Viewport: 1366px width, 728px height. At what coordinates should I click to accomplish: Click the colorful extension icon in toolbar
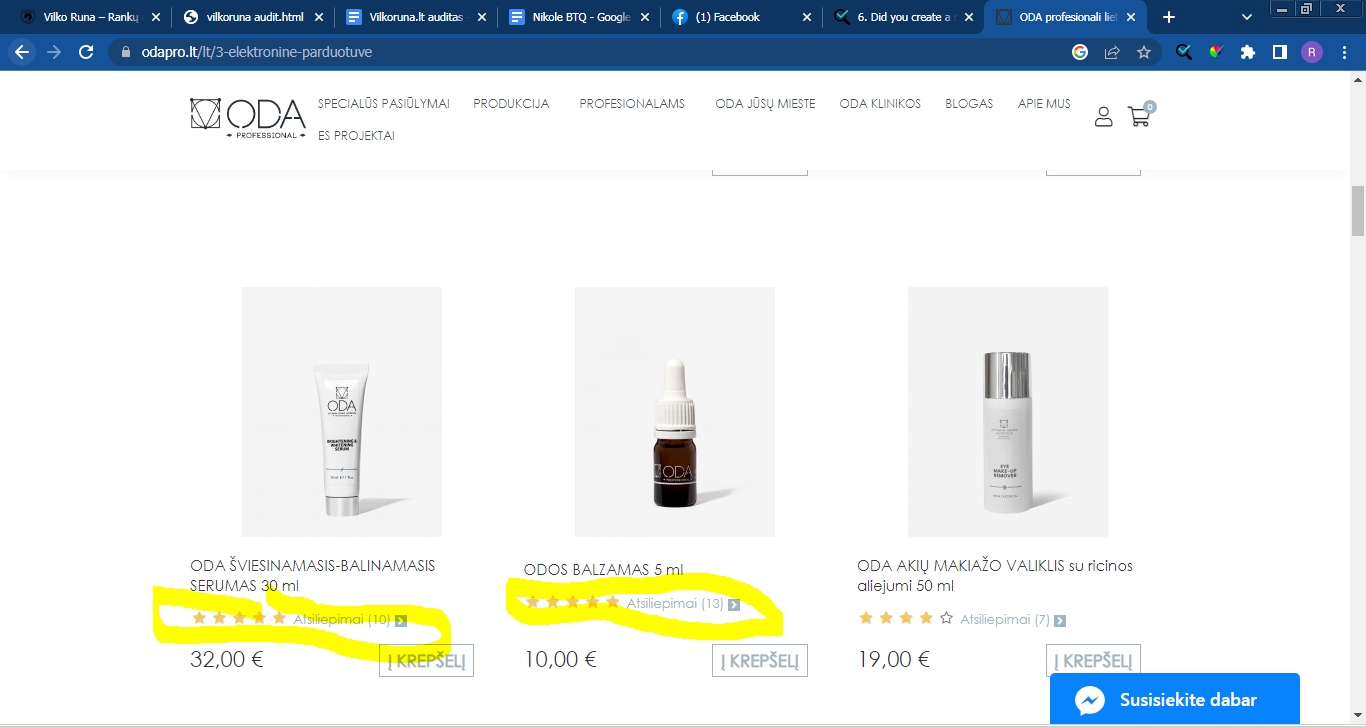(x=1215, y=52)
